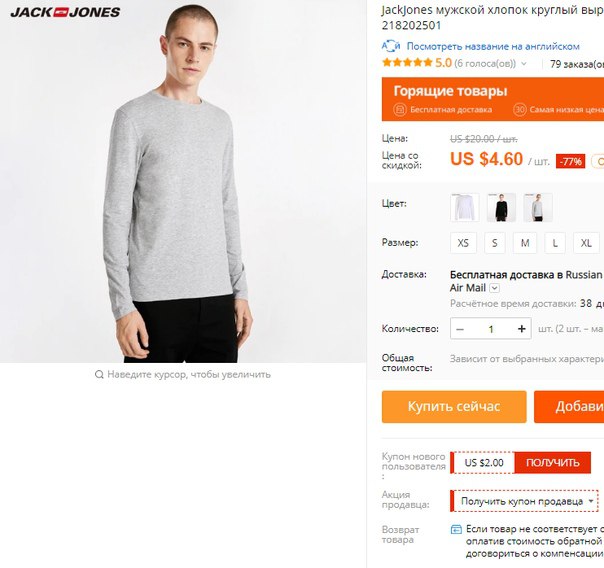Select size XS
The height and width of the screenshot is (568, 604).
click(463, 243)
